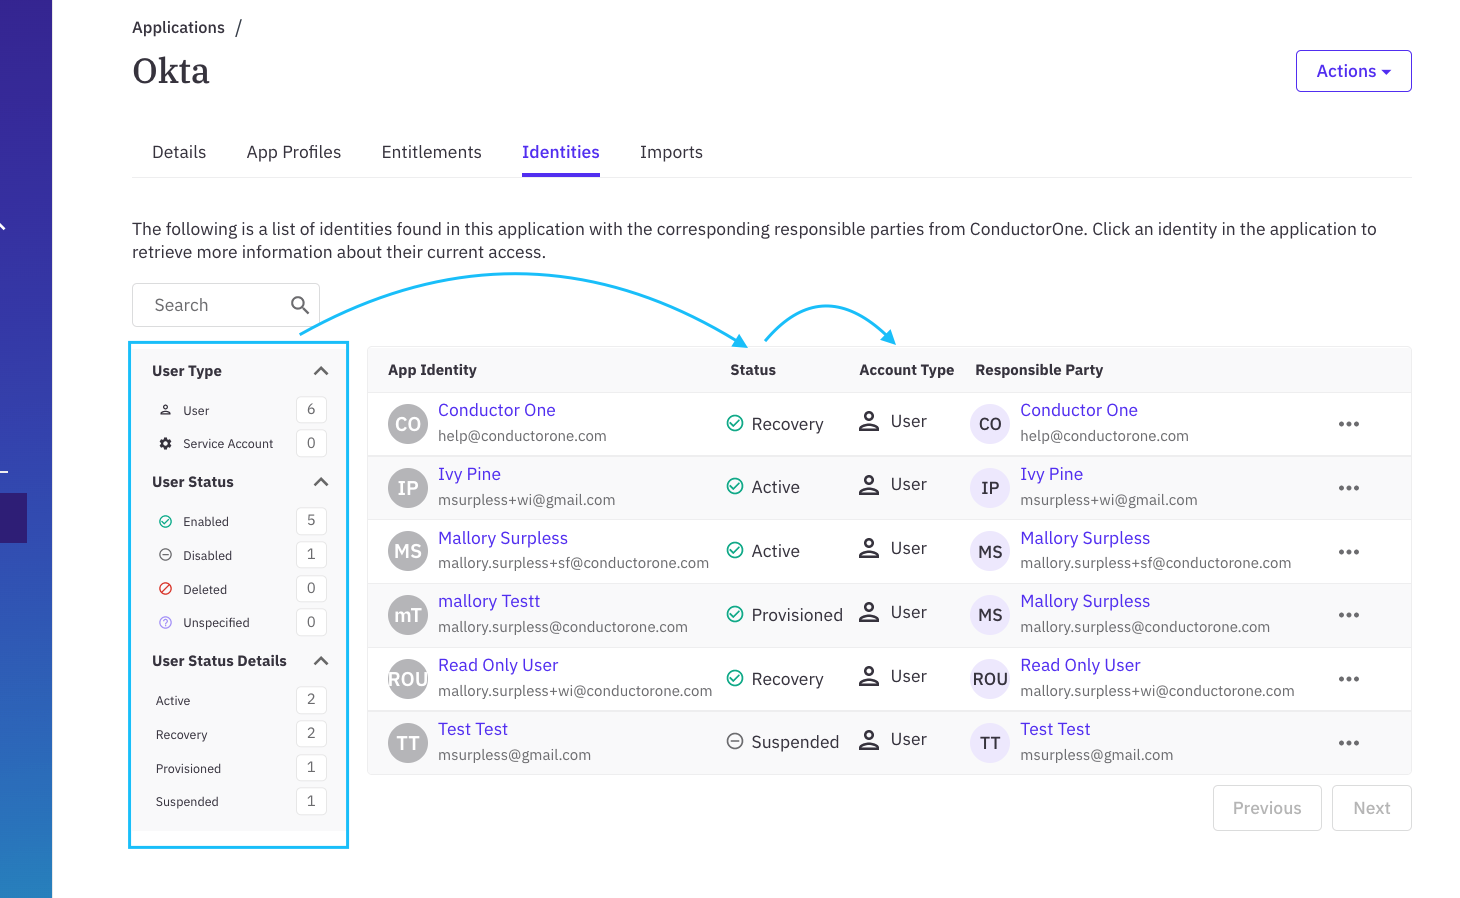Open mallory Testt identity link

[x=489, y=601]
